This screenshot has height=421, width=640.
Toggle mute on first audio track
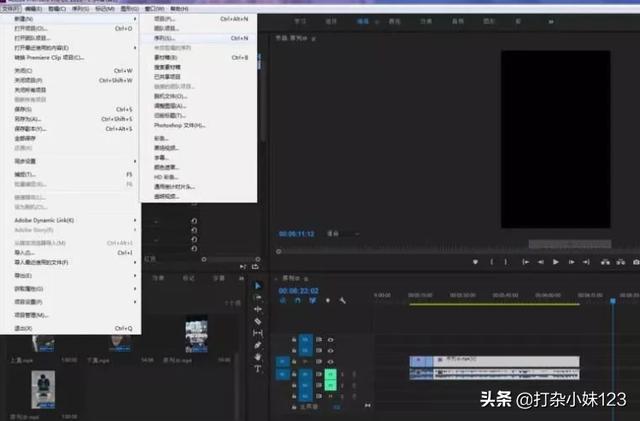click(x=331, y=374)
